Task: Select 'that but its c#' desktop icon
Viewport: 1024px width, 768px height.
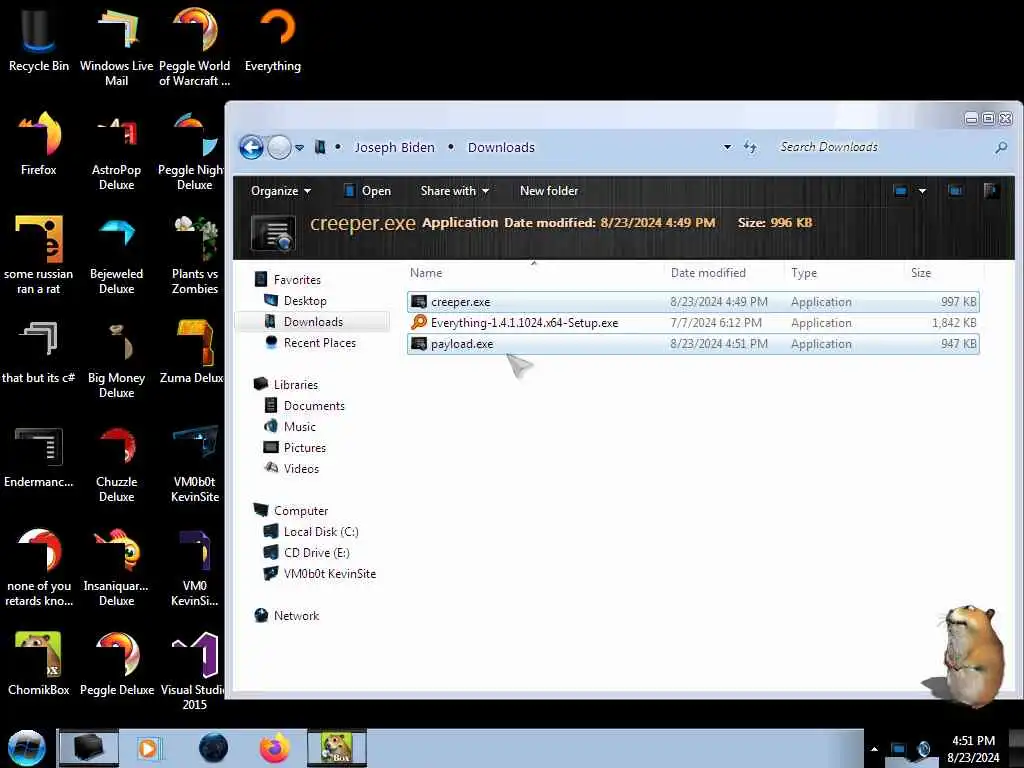Action: point(39,353)
